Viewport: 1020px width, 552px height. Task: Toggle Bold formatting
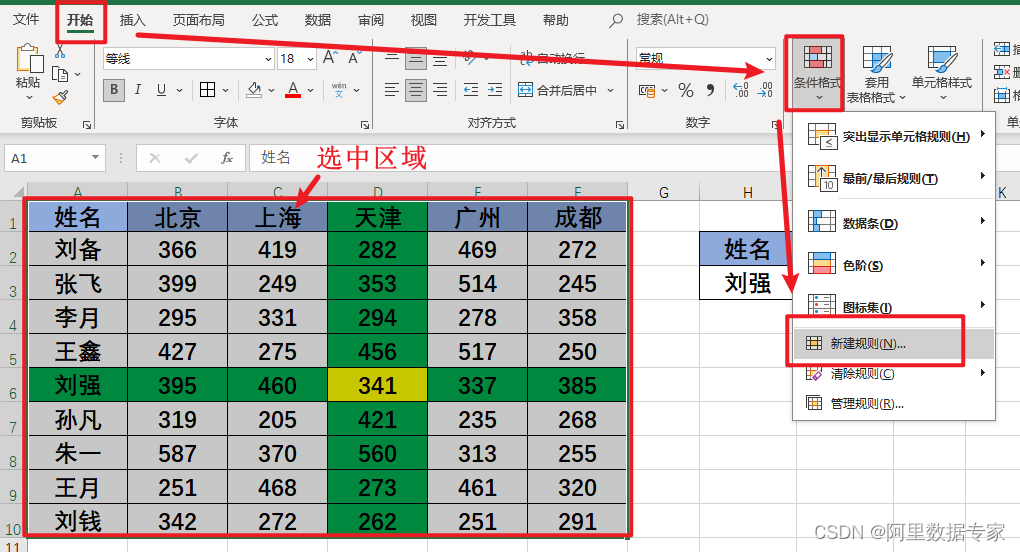coord(114,90)
